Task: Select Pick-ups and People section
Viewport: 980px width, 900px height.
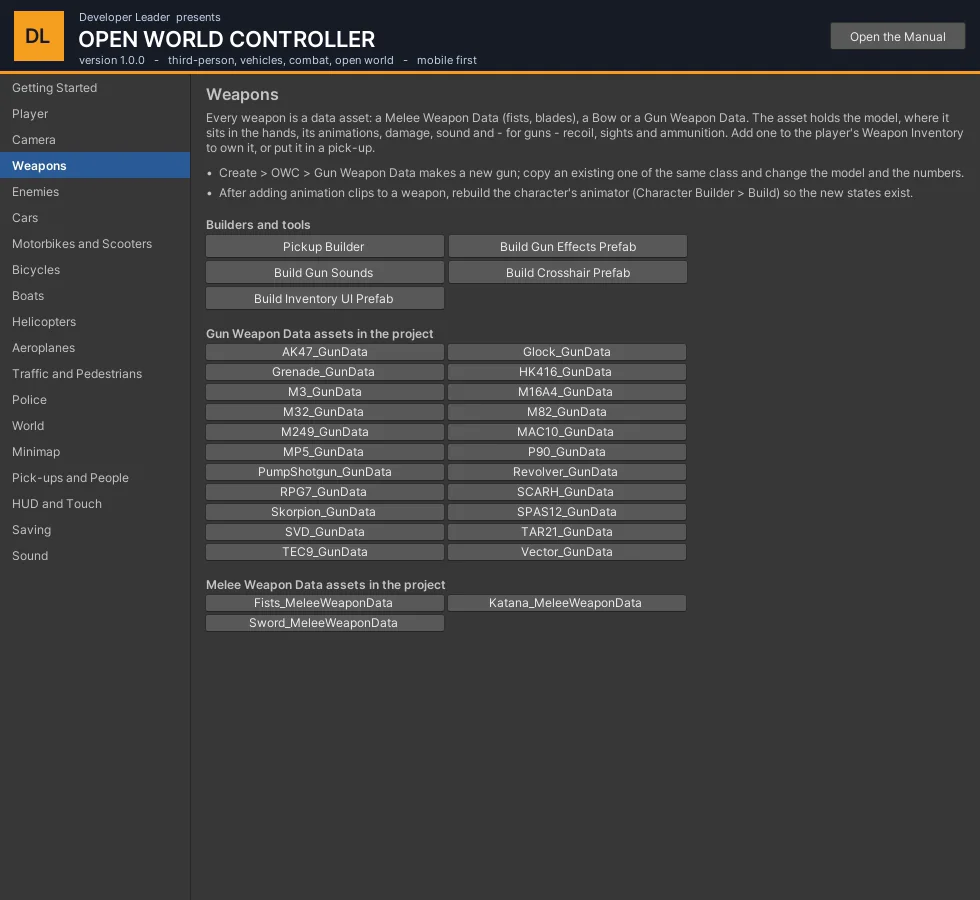Action: pyautogui.click(x=95, y=478)
